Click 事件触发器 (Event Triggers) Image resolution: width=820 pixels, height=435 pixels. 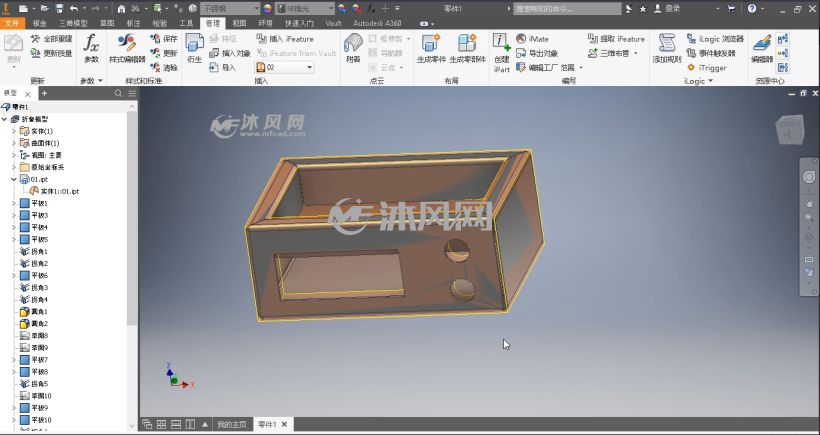[x=711, y=53]
